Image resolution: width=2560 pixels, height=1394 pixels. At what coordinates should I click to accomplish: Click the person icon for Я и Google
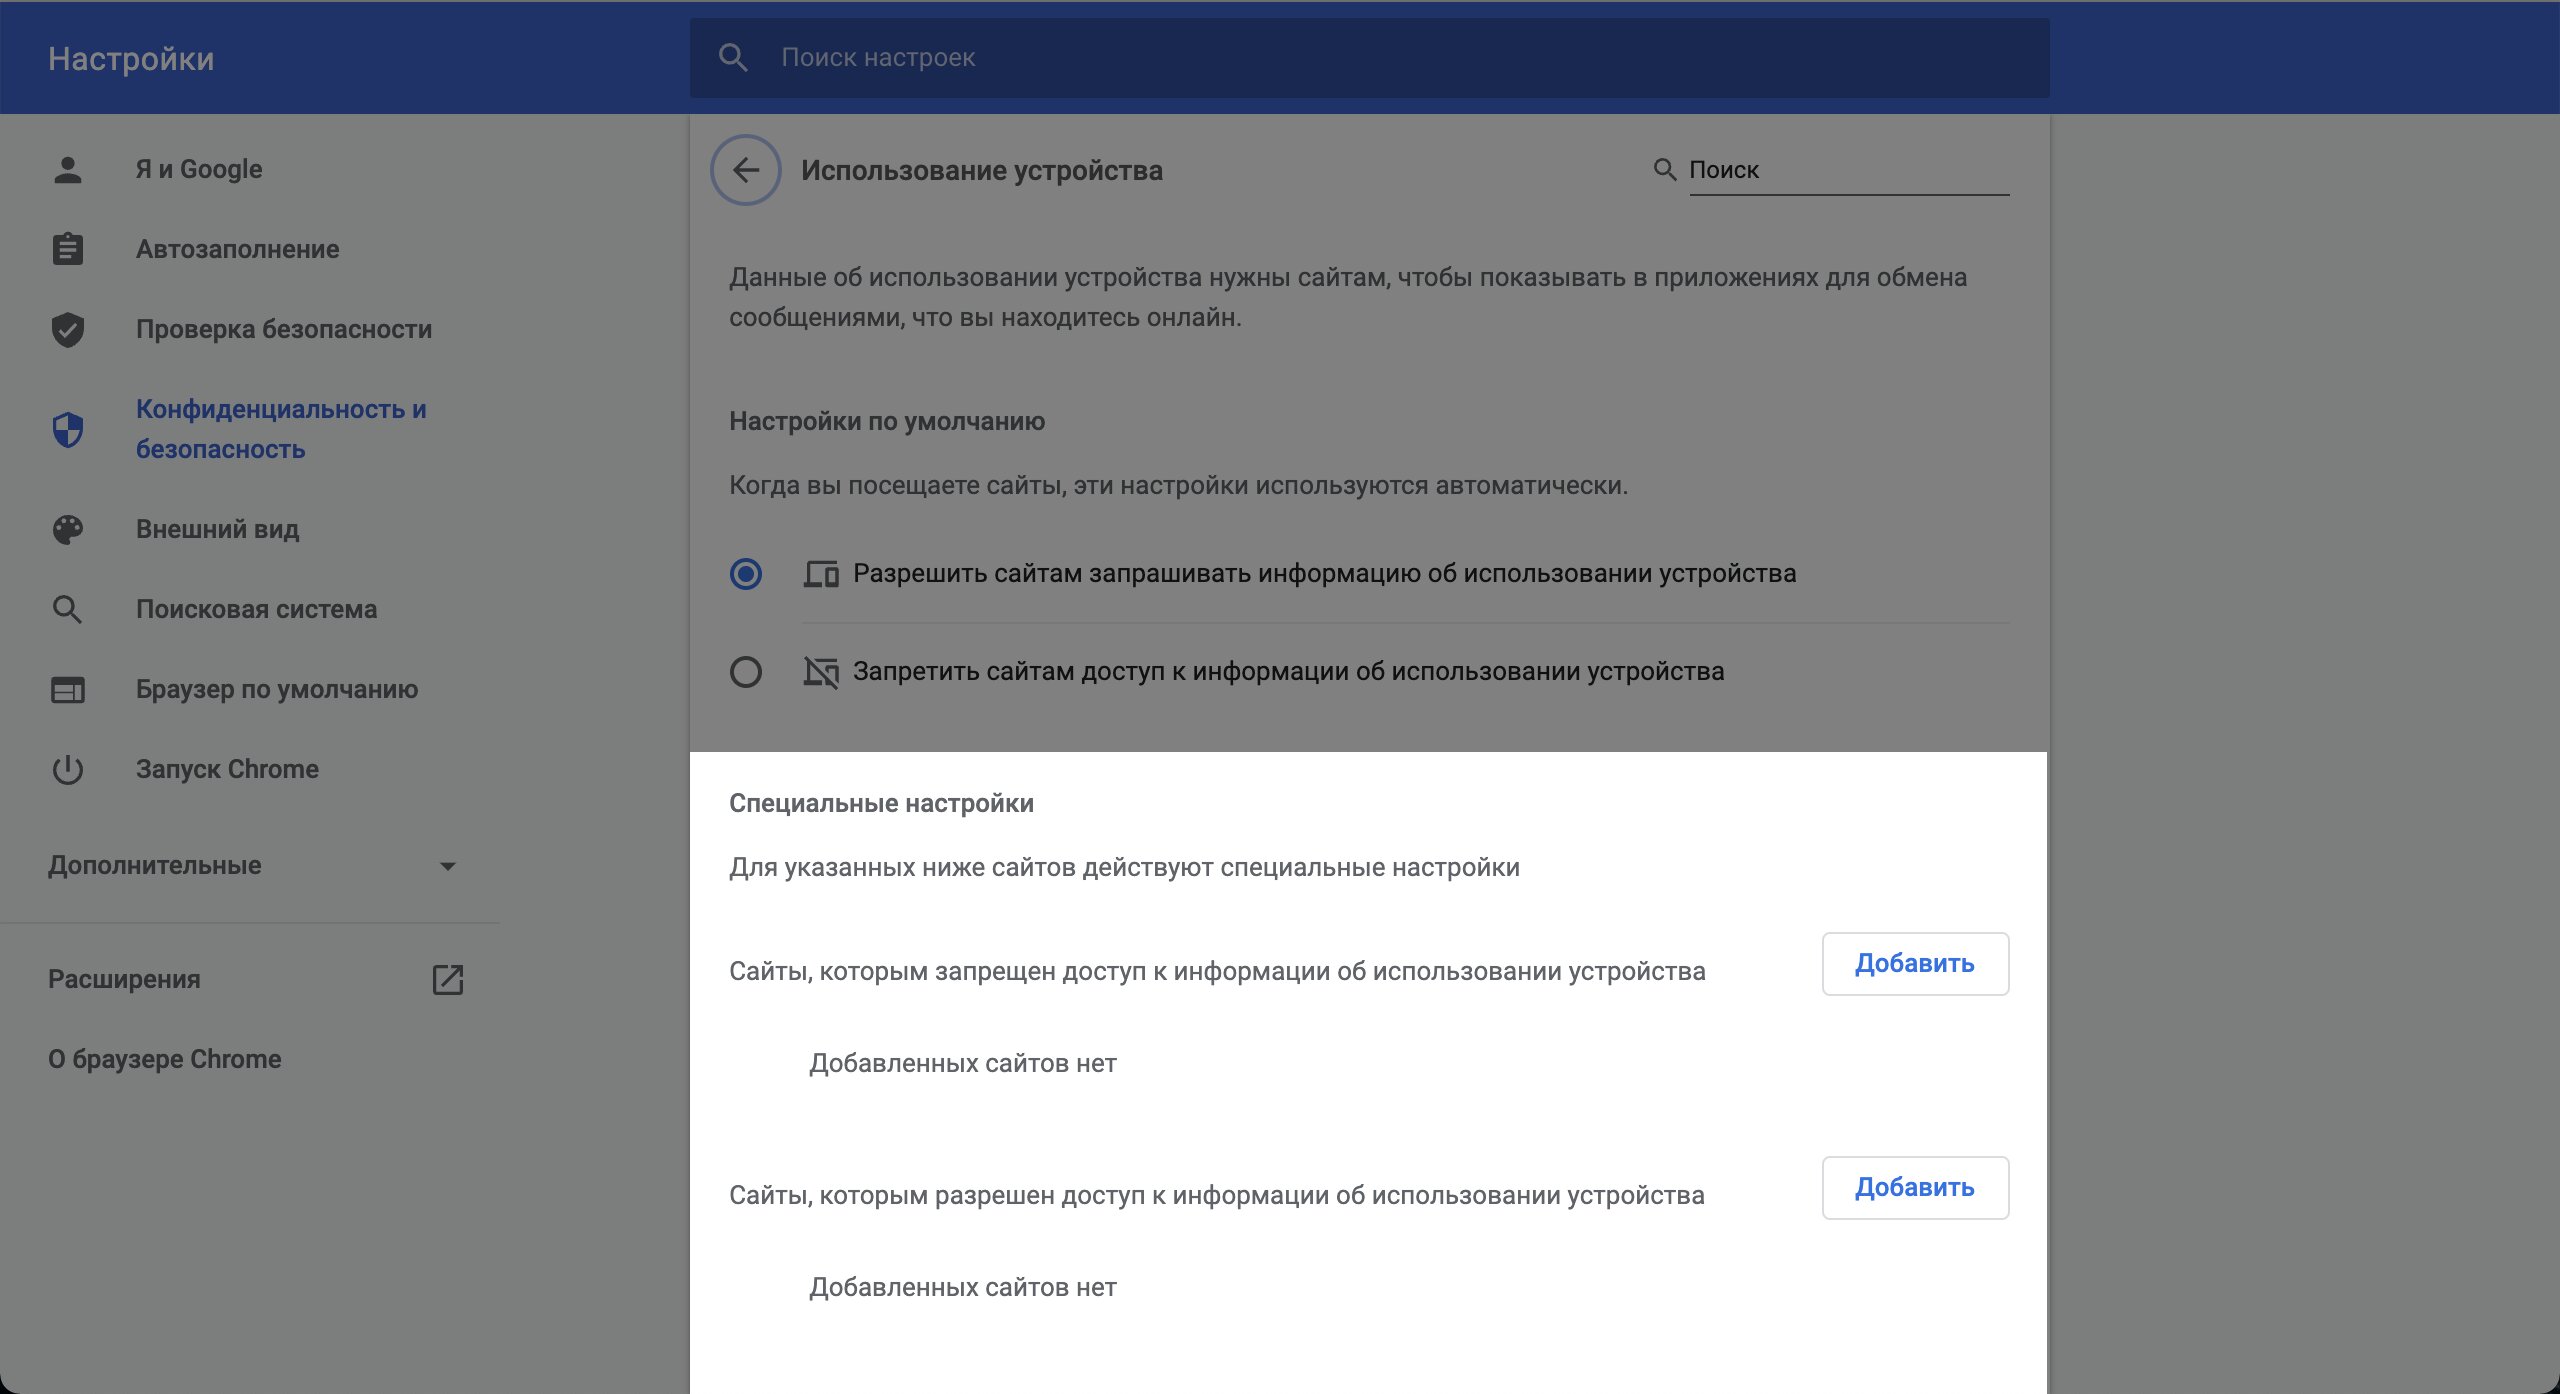[68, 169]
